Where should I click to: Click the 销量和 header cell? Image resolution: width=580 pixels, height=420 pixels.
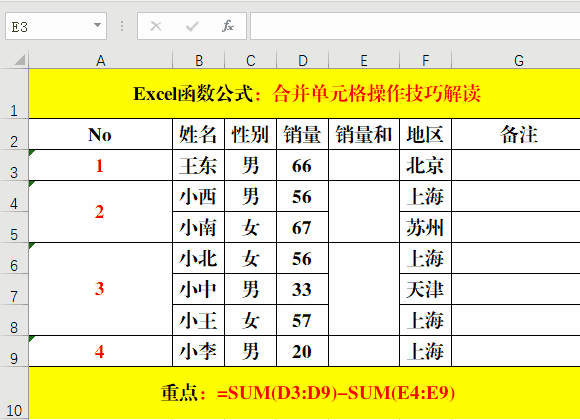click(364, 134)
